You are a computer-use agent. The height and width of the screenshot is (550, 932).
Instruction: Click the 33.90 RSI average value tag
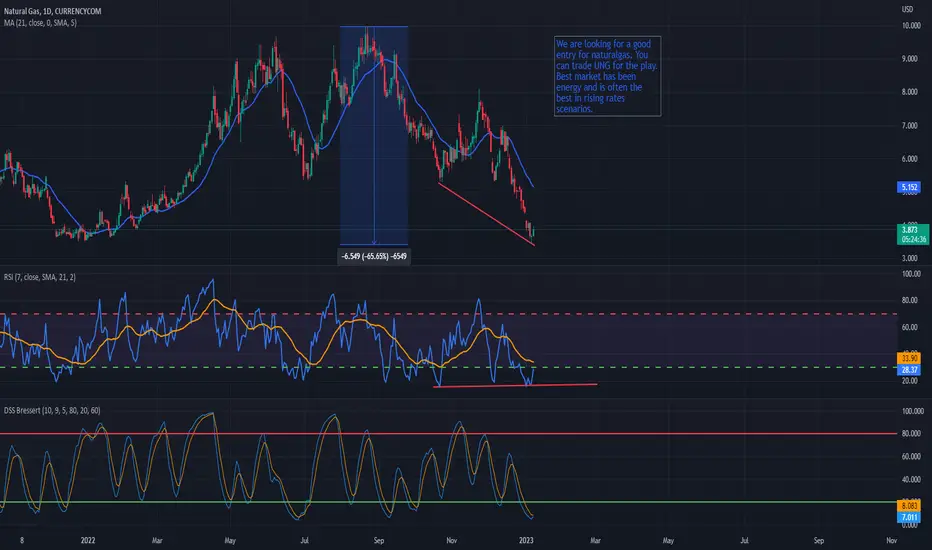(x=909, y=358)
